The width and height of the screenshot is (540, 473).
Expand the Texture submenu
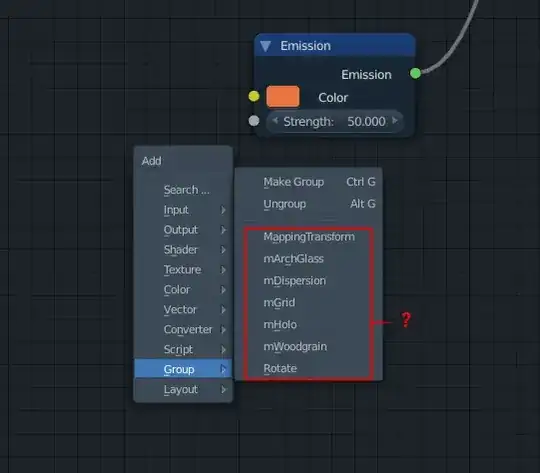point(183,270)
